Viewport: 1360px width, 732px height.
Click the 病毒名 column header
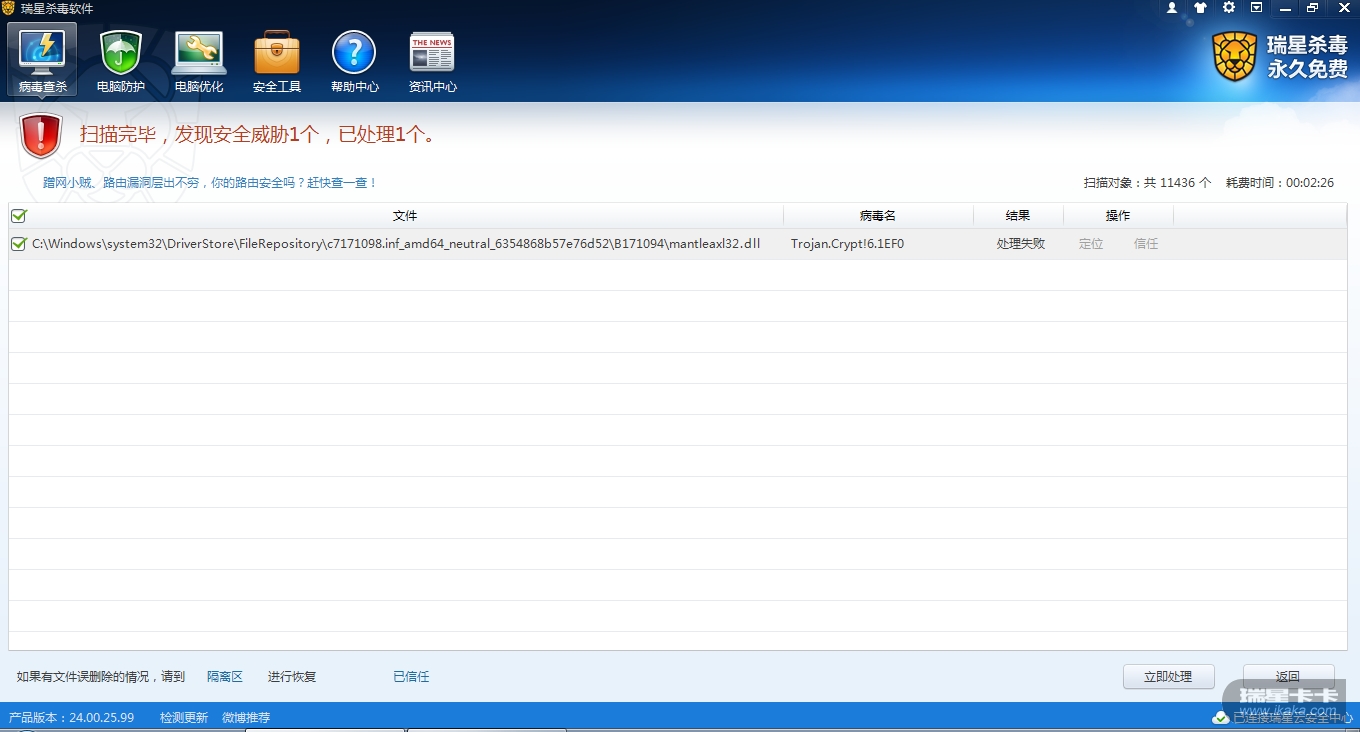878,216
